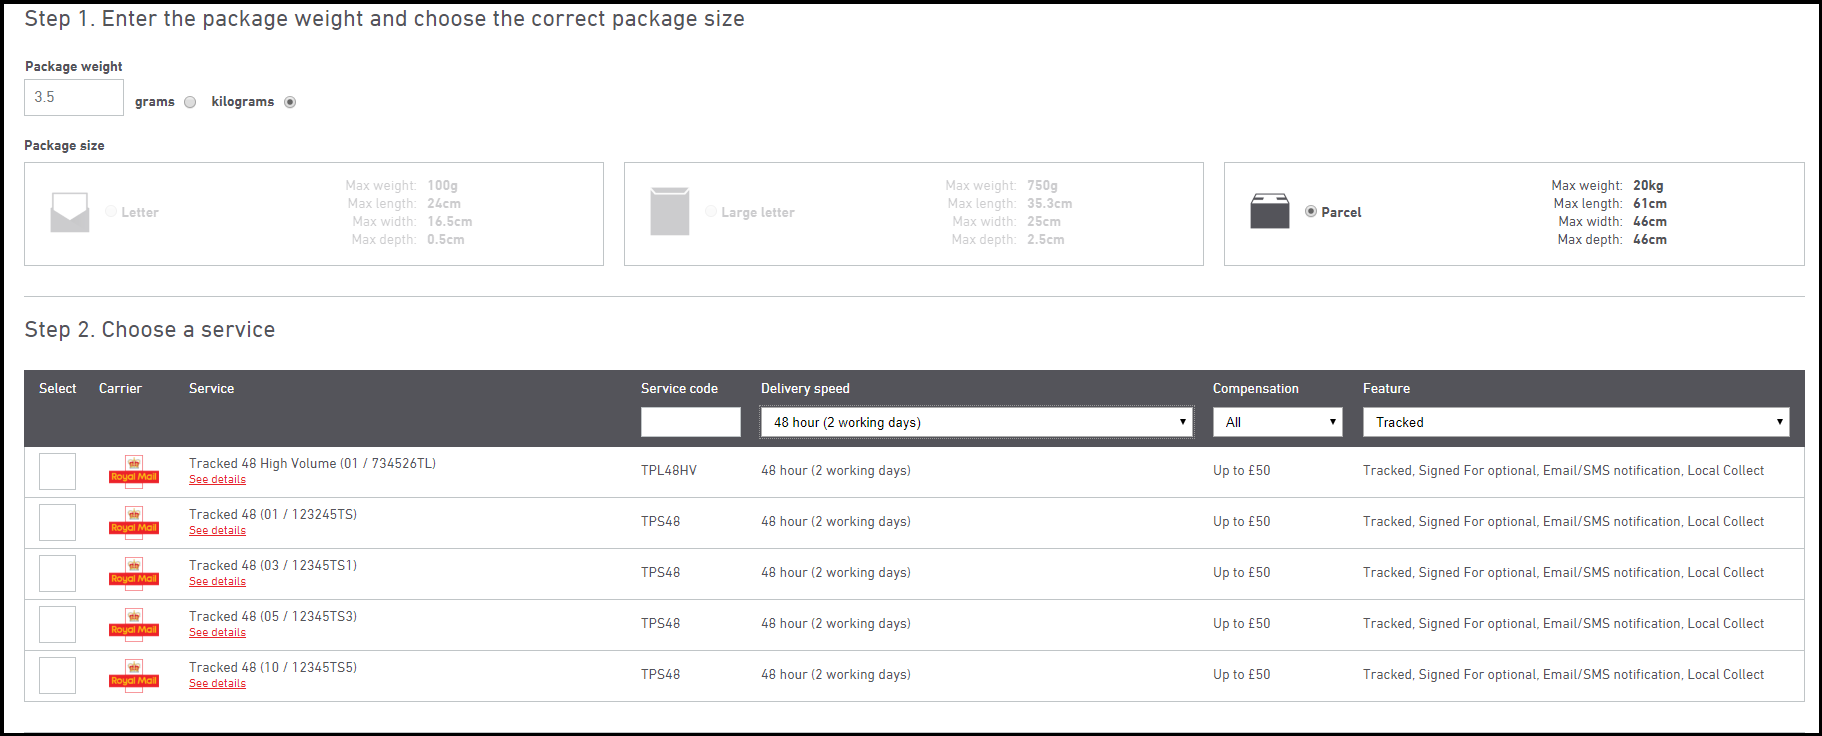
Task: Open the Feature filter dropdown
Action: point(1575,422)
